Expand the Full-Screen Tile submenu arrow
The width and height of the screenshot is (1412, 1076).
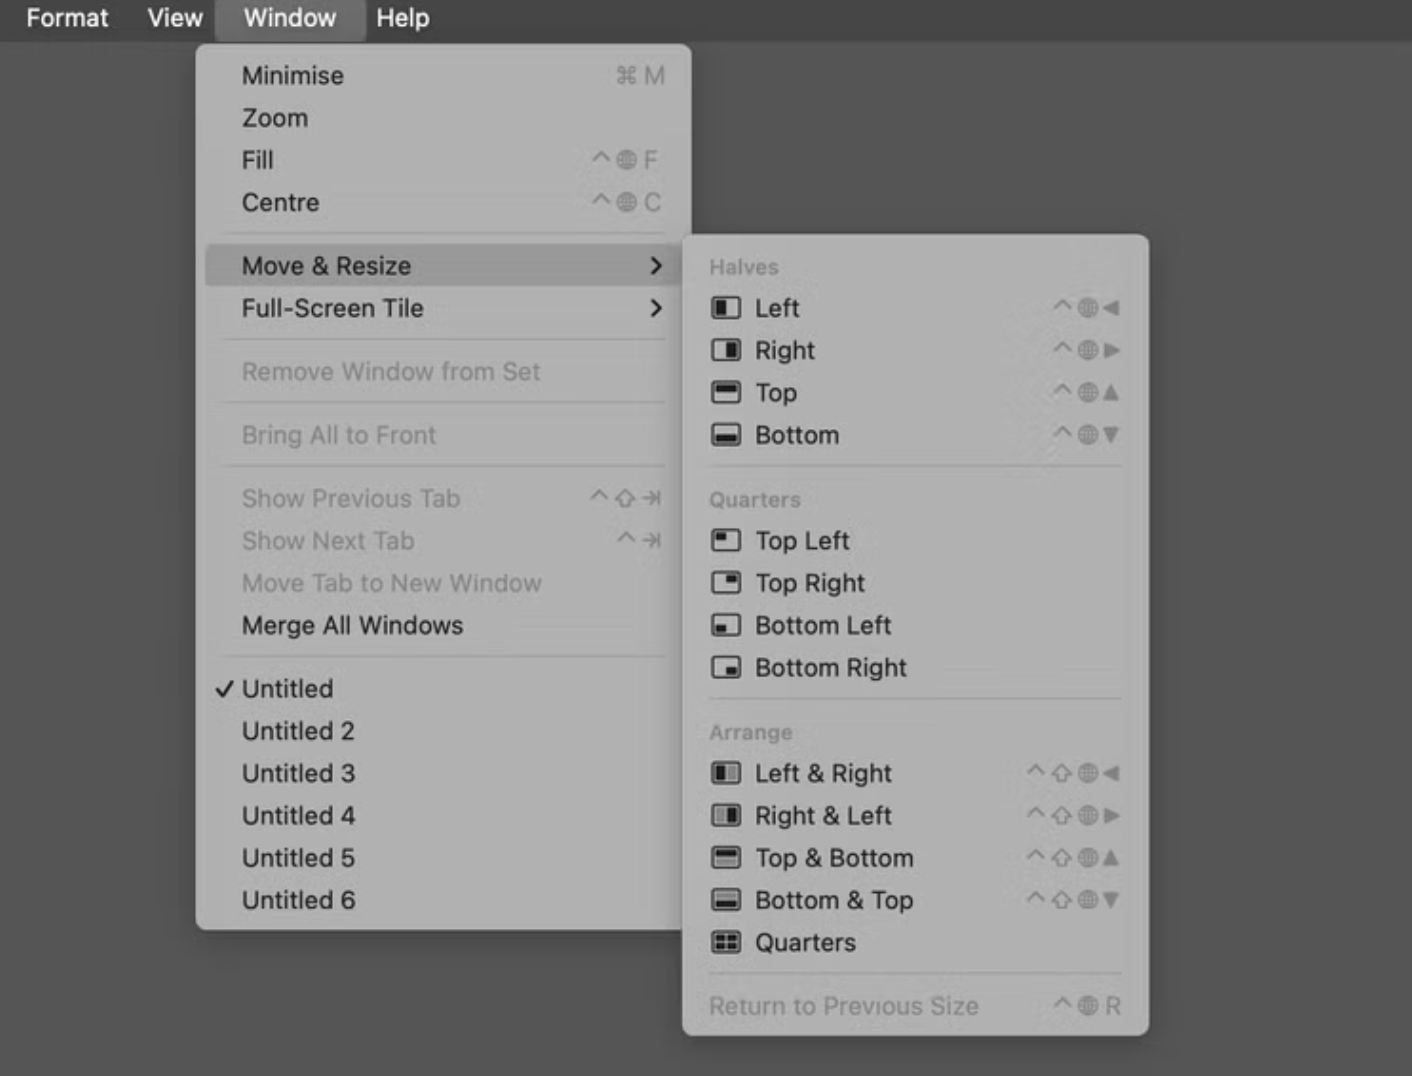[x=656, y=308]
